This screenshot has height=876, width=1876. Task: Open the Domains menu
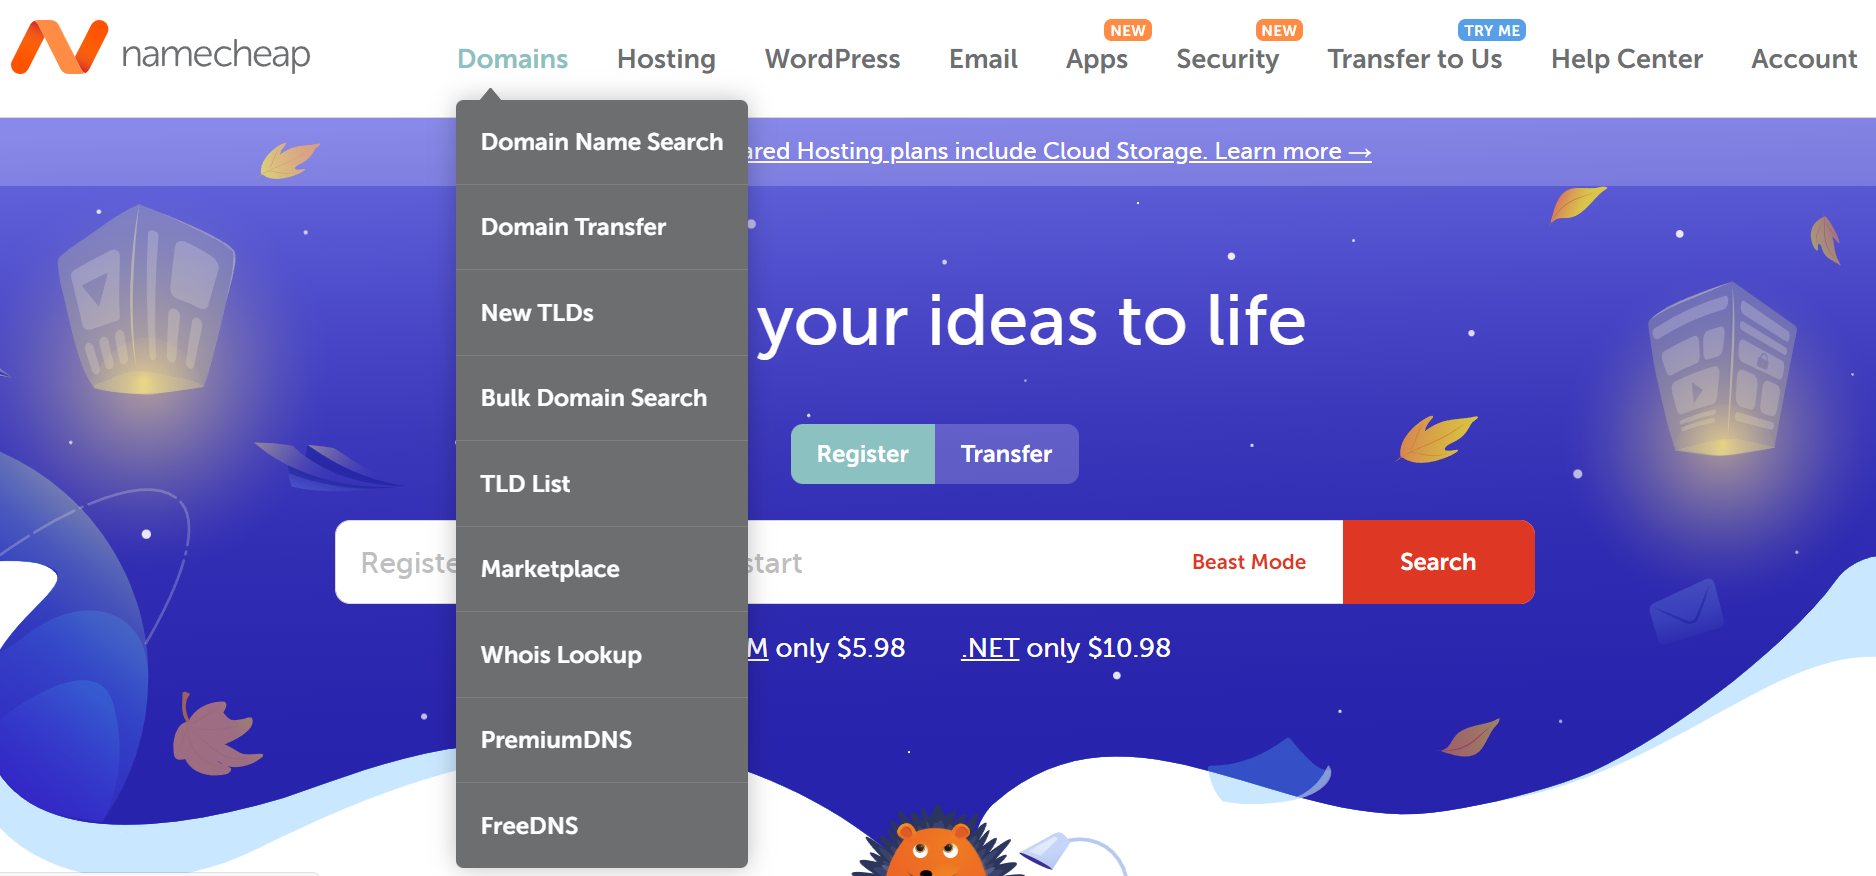pos(512,59)
